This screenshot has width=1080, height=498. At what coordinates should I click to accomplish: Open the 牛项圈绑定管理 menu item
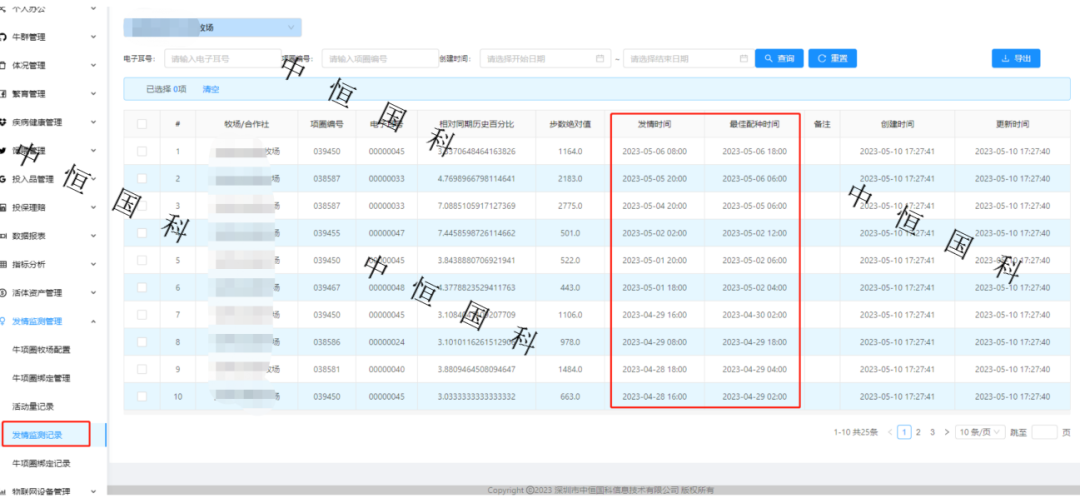tap(54, 379)
